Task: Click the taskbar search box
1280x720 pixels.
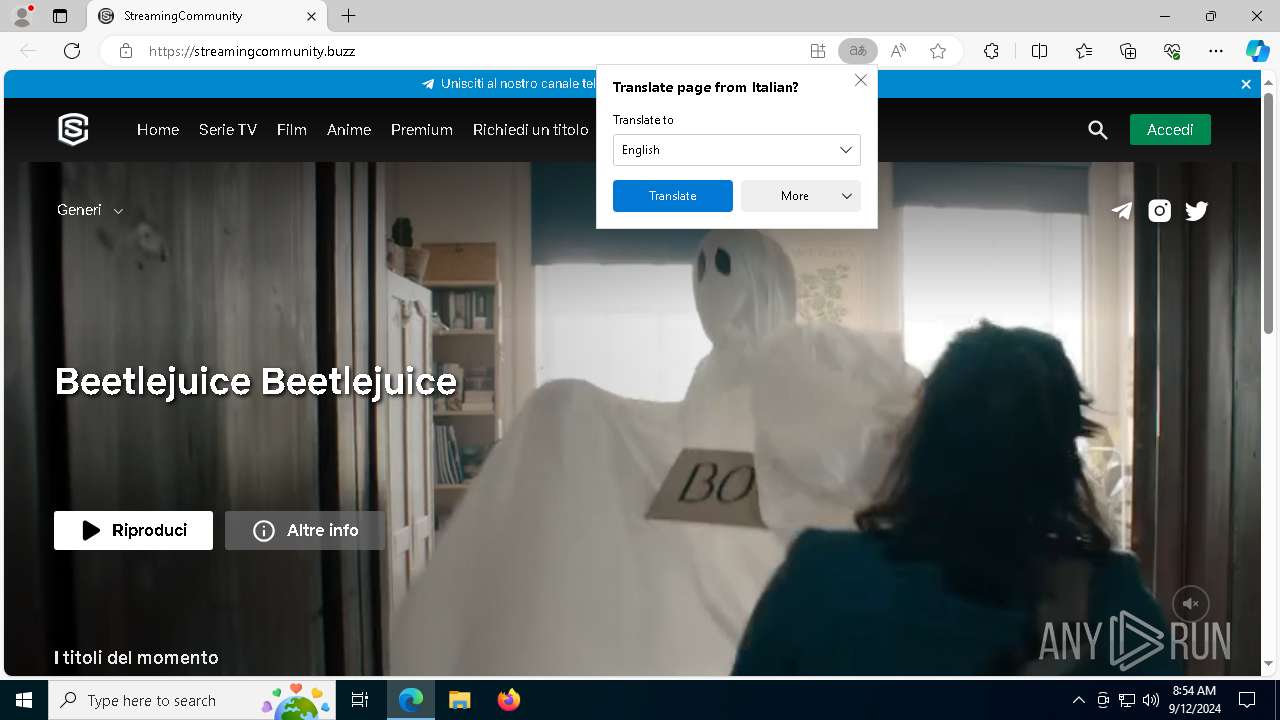Action: (x=192, y=700)
